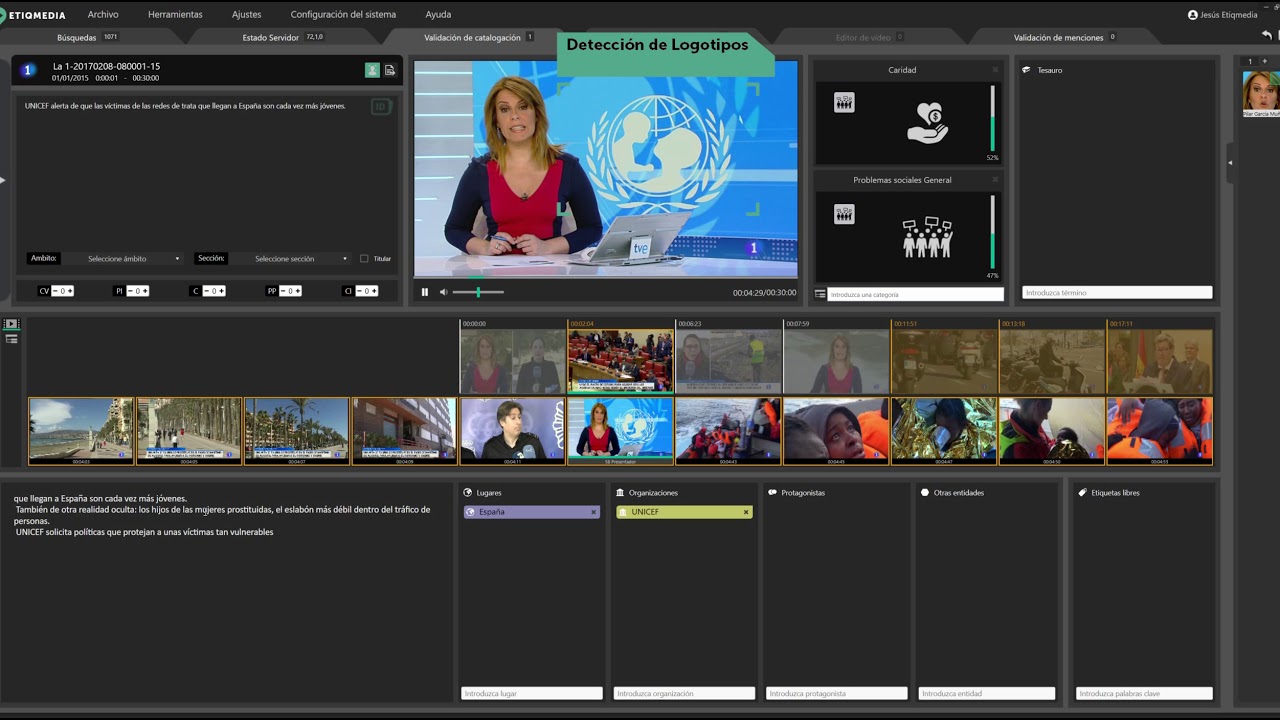Click the video progress bar under the player
This screenshot has height=720, width=1280.
pos(606,277)
